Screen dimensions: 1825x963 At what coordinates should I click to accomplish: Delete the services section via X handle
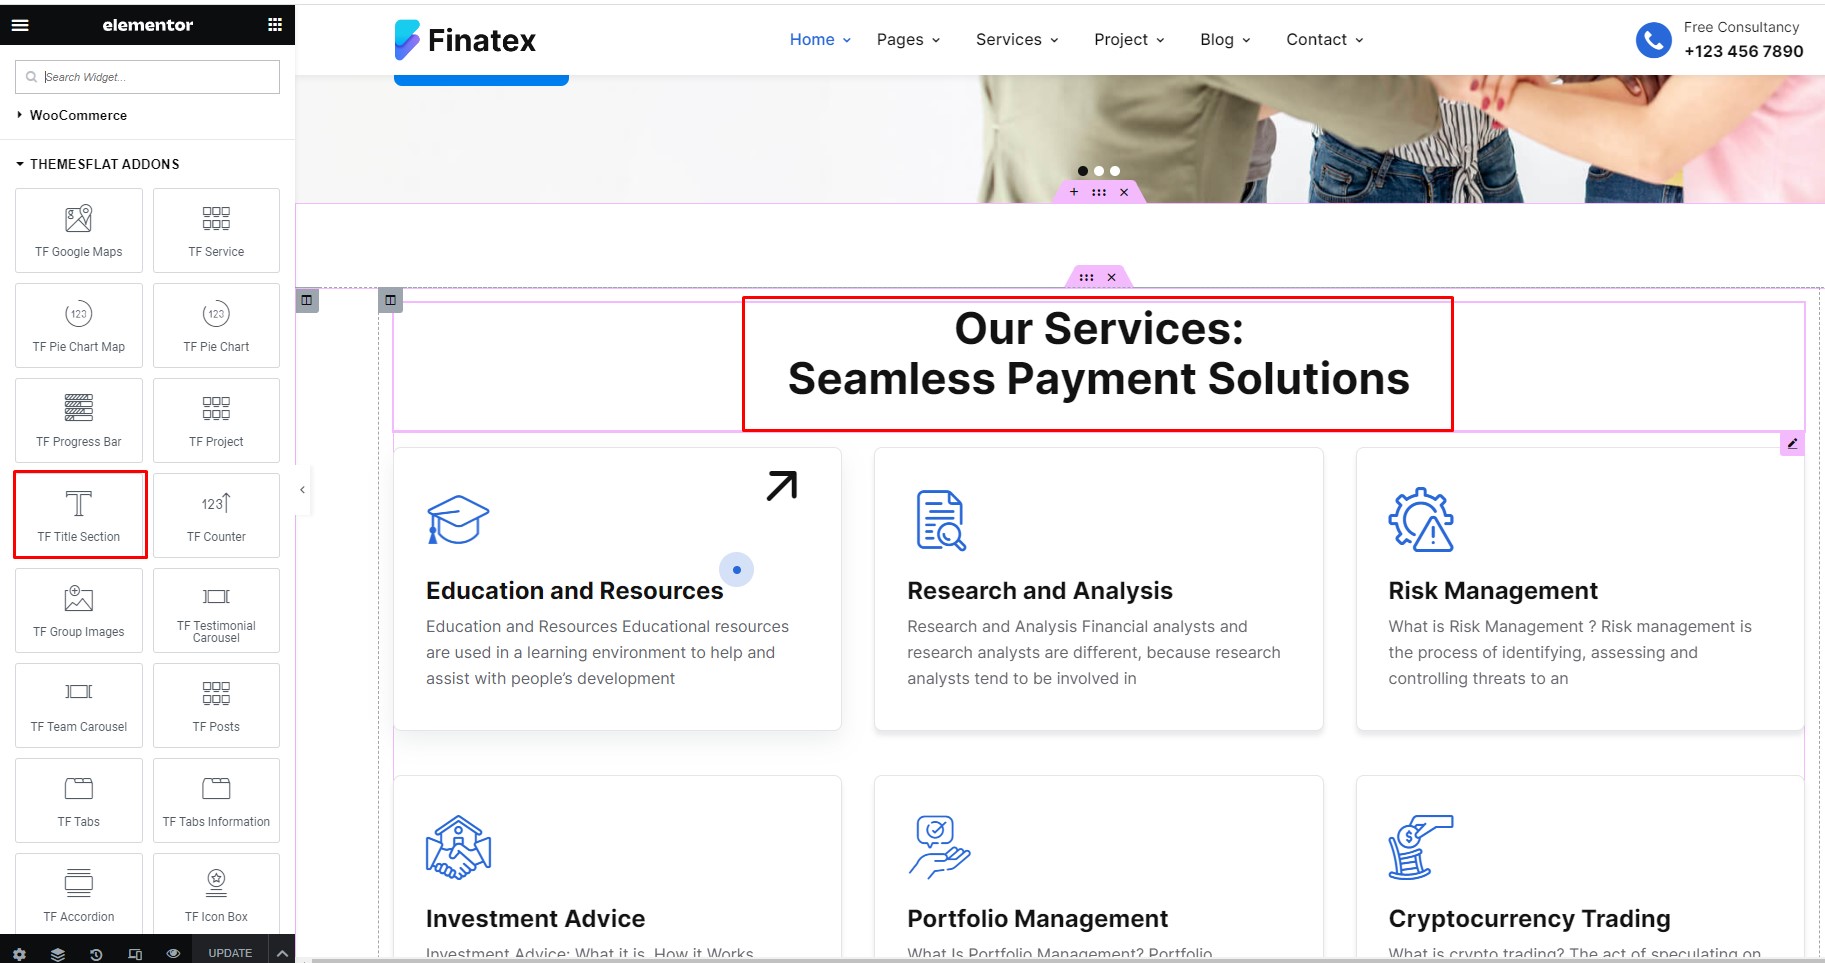coord(1111,277)
